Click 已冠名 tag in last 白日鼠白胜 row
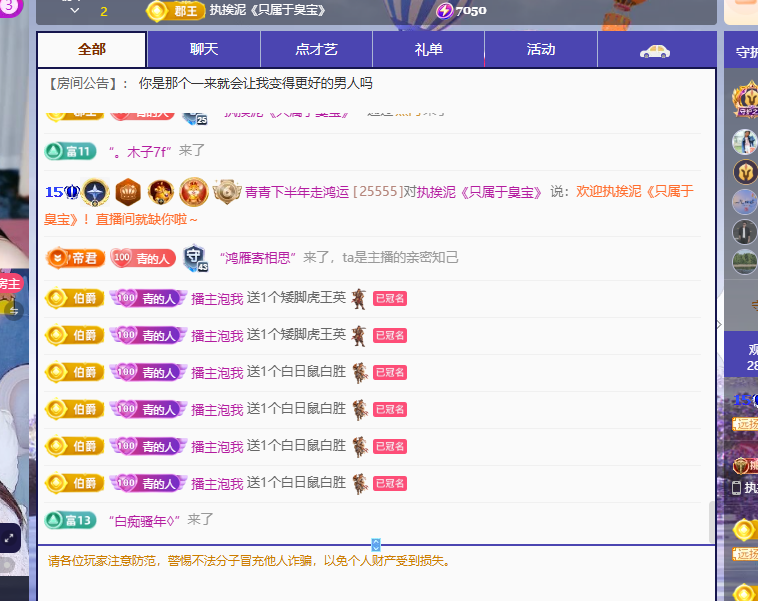 pyautogui.click(x=390, y=484)
